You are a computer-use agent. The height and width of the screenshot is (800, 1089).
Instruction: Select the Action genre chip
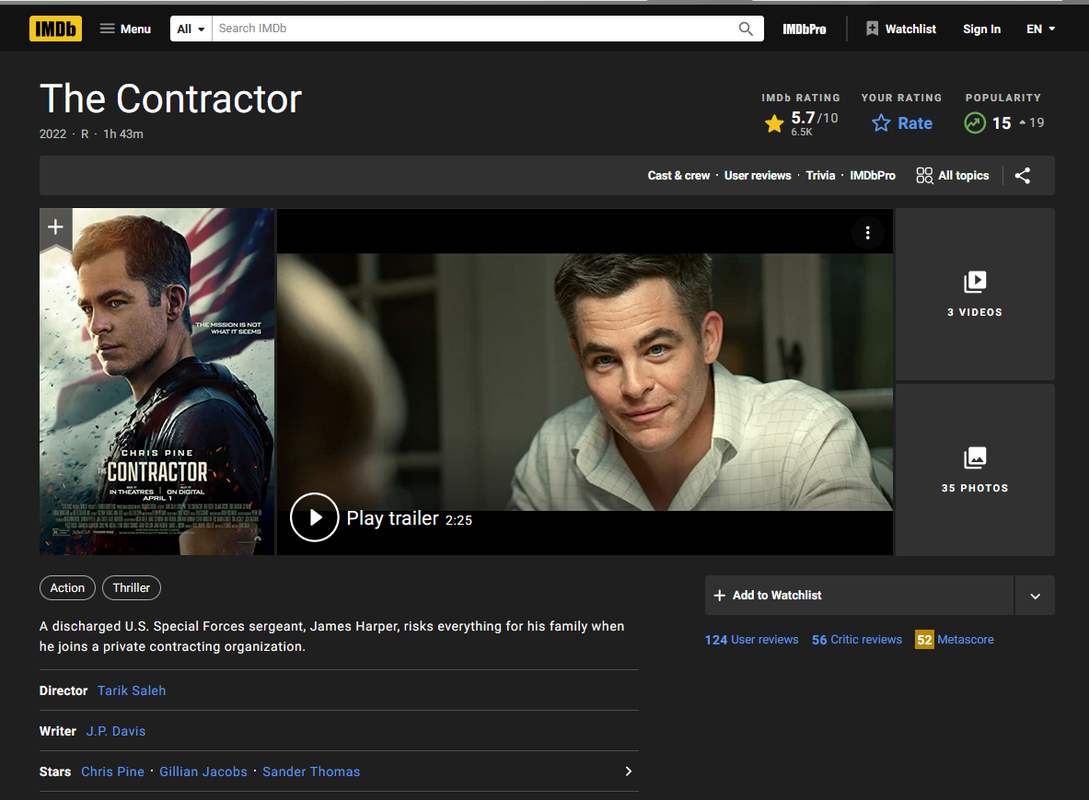(67, 588)
